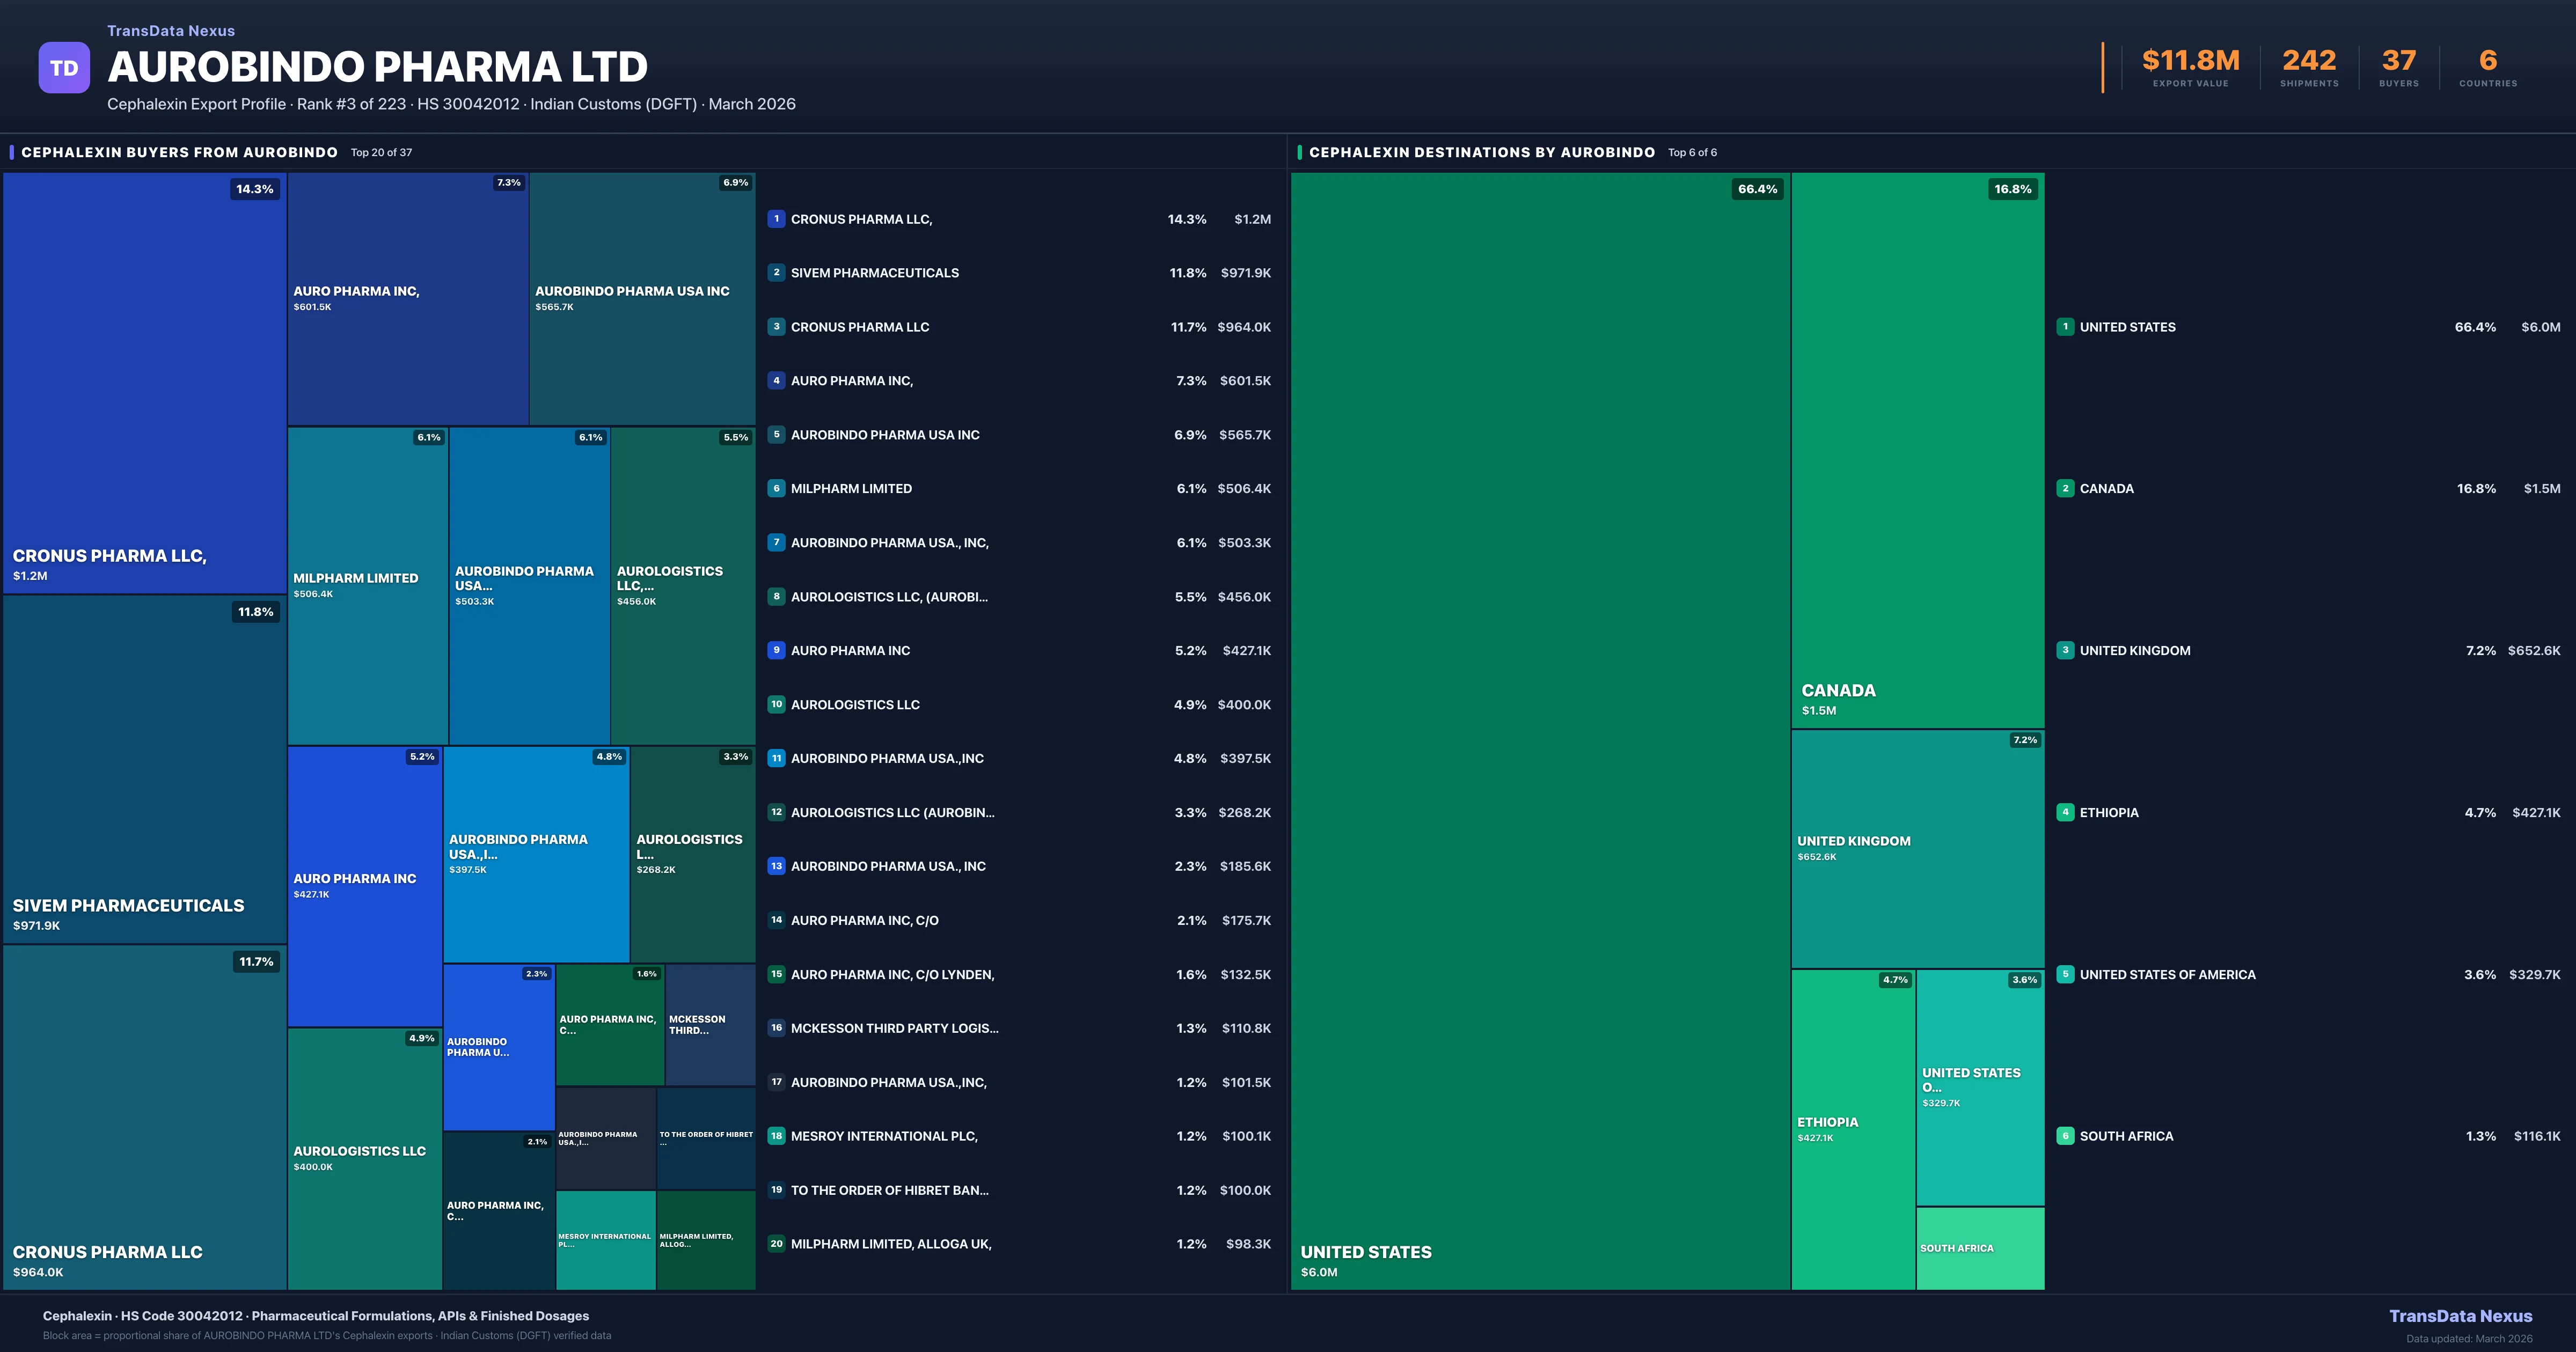This screenshot has height=1352, width=2576.
Task: Click rank badge 1 beside Cronus Pharma LLC
Action: click(x=776, y=219)
